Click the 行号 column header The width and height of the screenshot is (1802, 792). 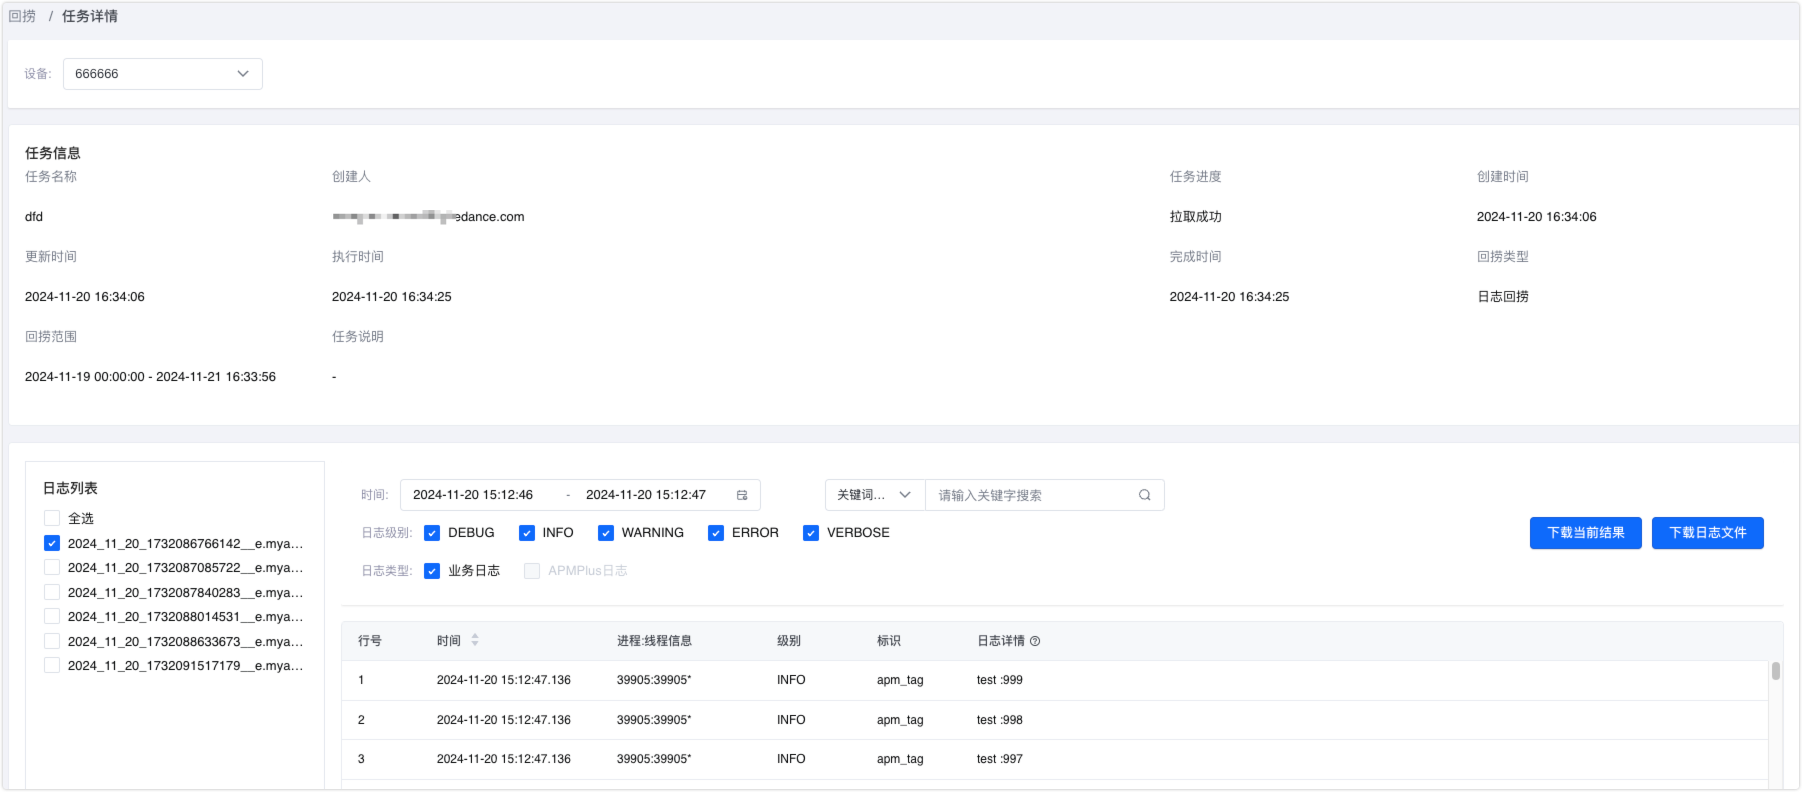pyautogui.click(x=370, y=641)
